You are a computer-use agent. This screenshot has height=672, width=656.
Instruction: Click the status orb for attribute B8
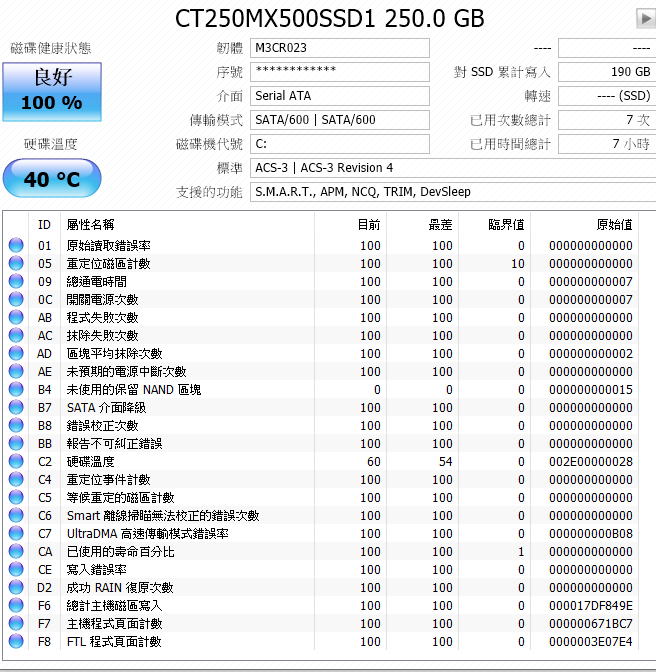pos(16,425)
